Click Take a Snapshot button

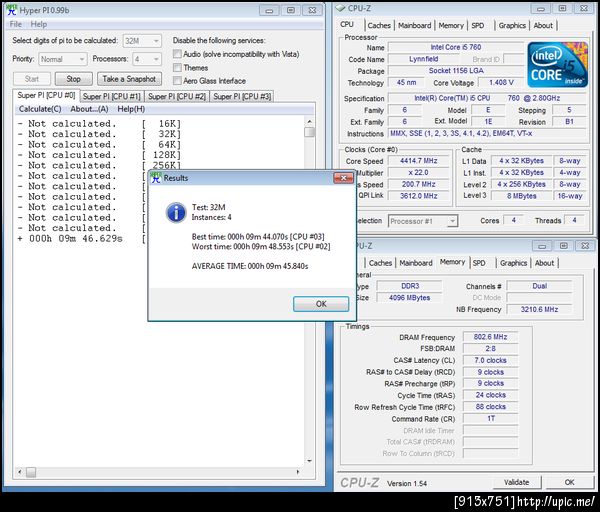(x=129, y=79)
